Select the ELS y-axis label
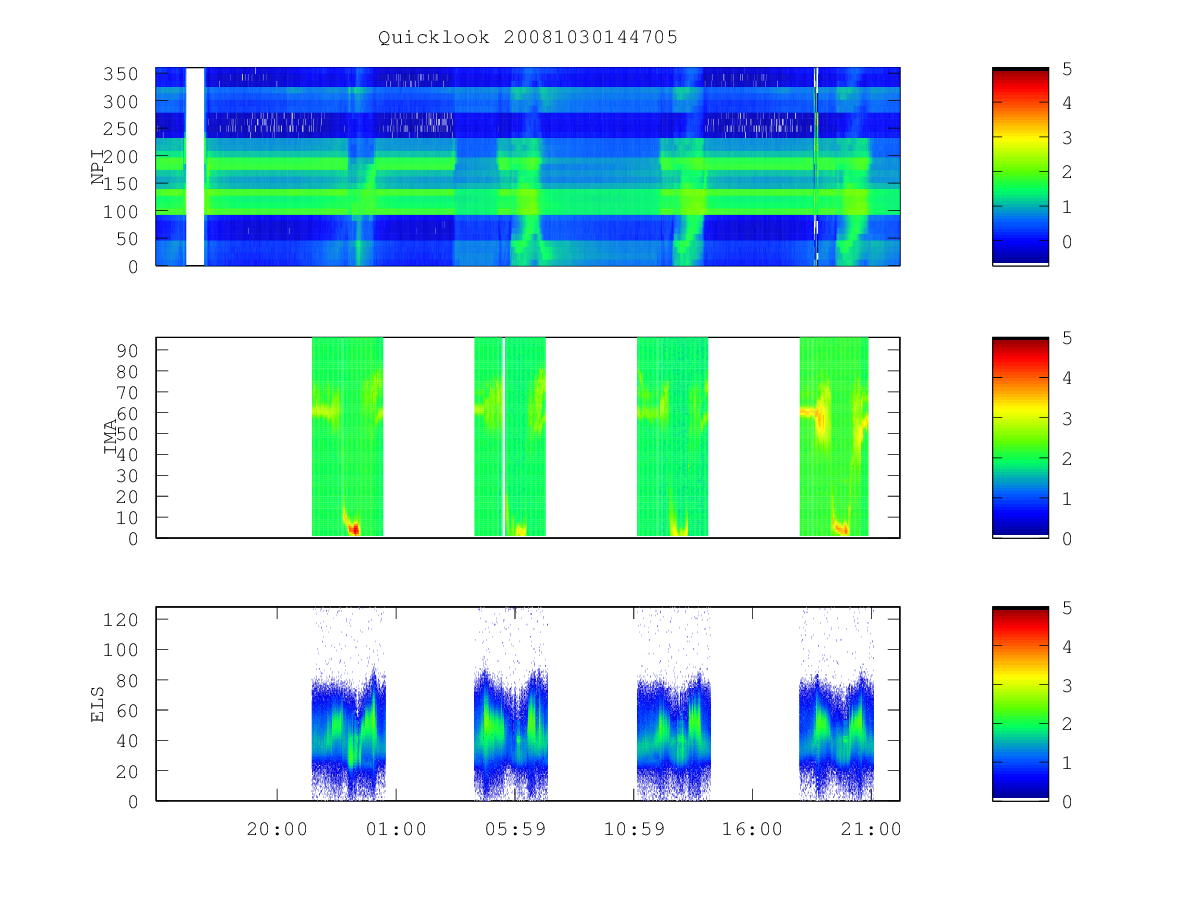The image size is (1200, 900). (x=98, y=704)
